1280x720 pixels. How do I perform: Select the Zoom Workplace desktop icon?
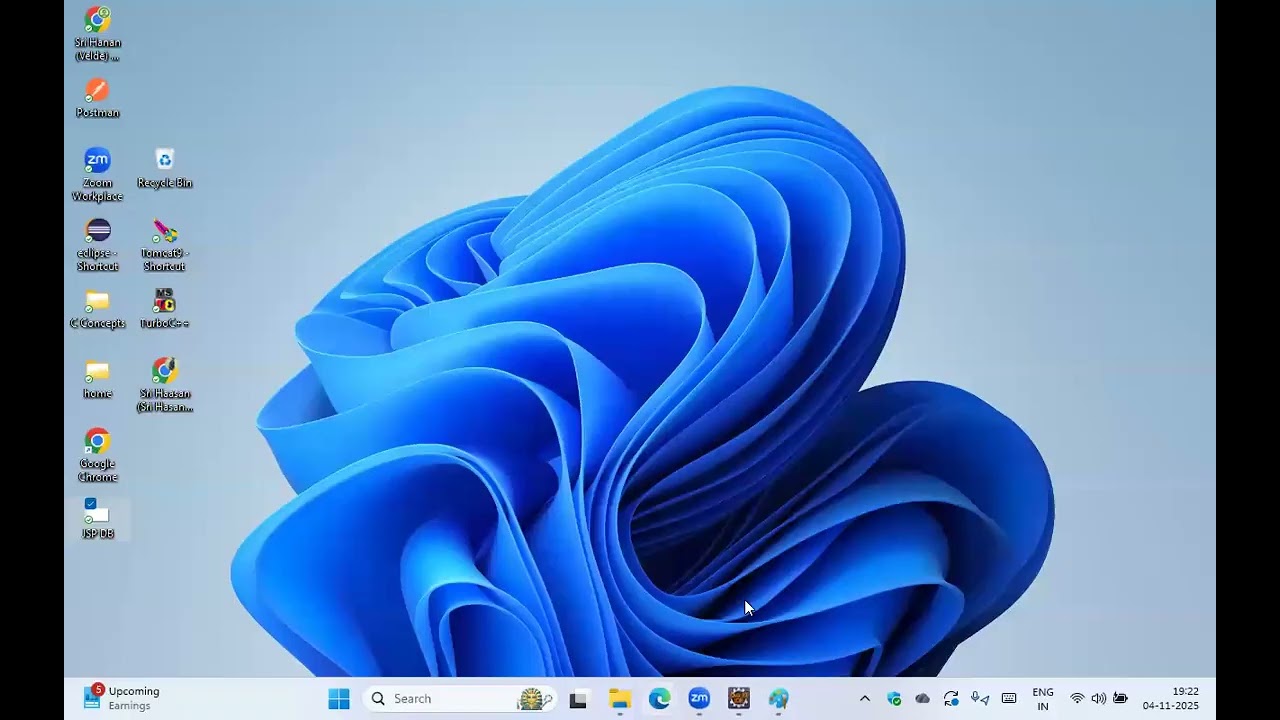click(97, 174)
